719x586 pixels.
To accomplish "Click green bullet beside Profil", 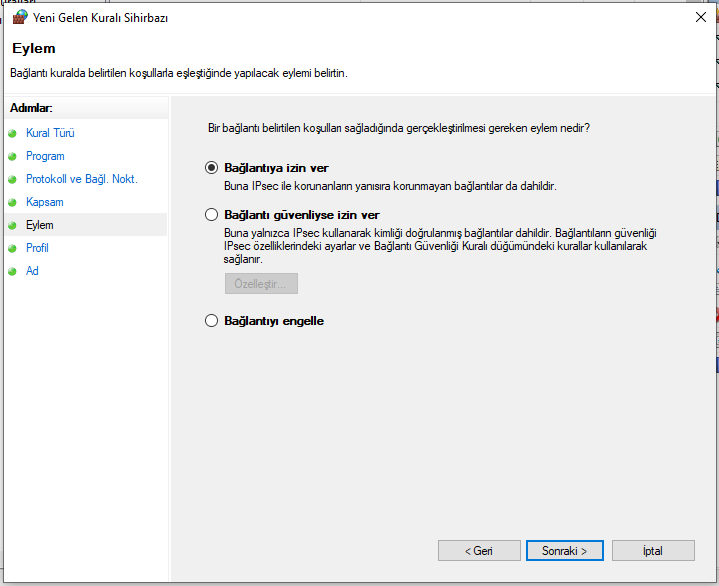I will (x=12, y=248).
